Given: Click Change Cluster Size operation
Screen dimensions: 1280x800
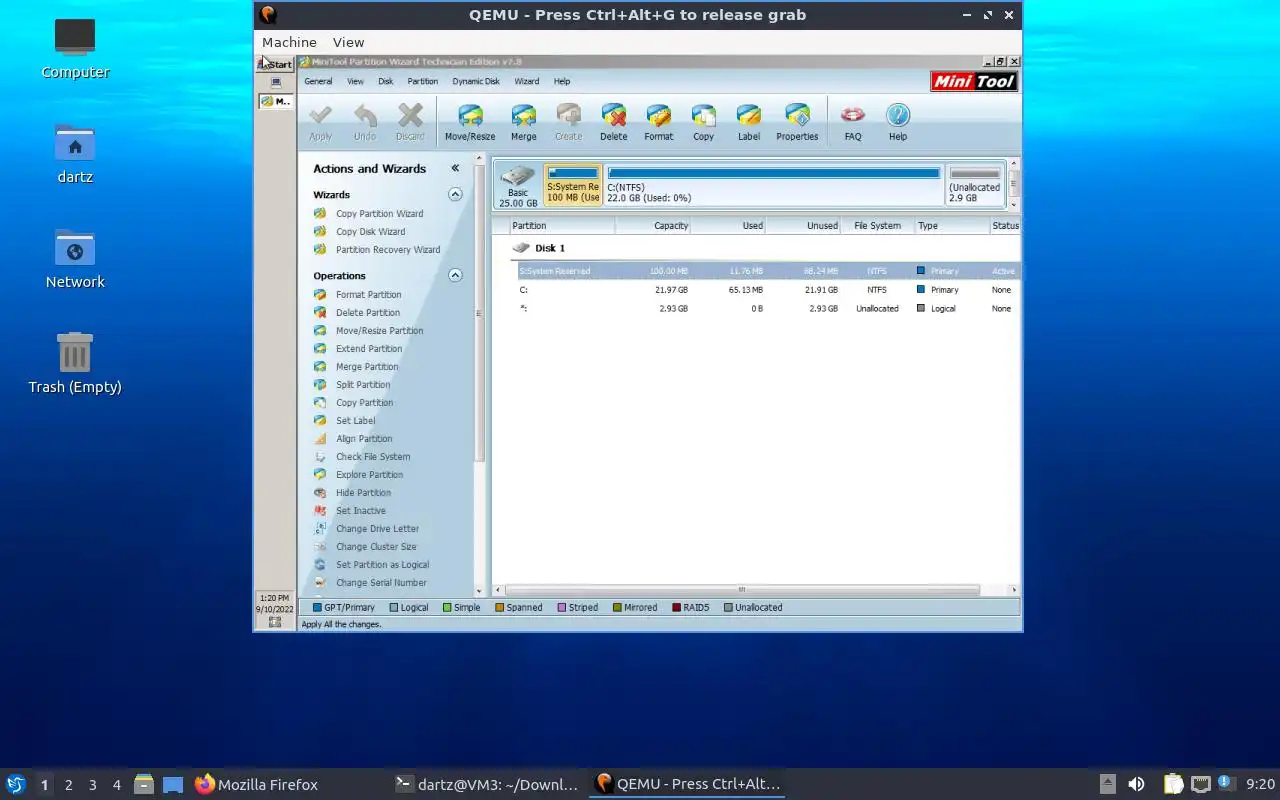Looking at the screenshot, I should coord(376,547).
